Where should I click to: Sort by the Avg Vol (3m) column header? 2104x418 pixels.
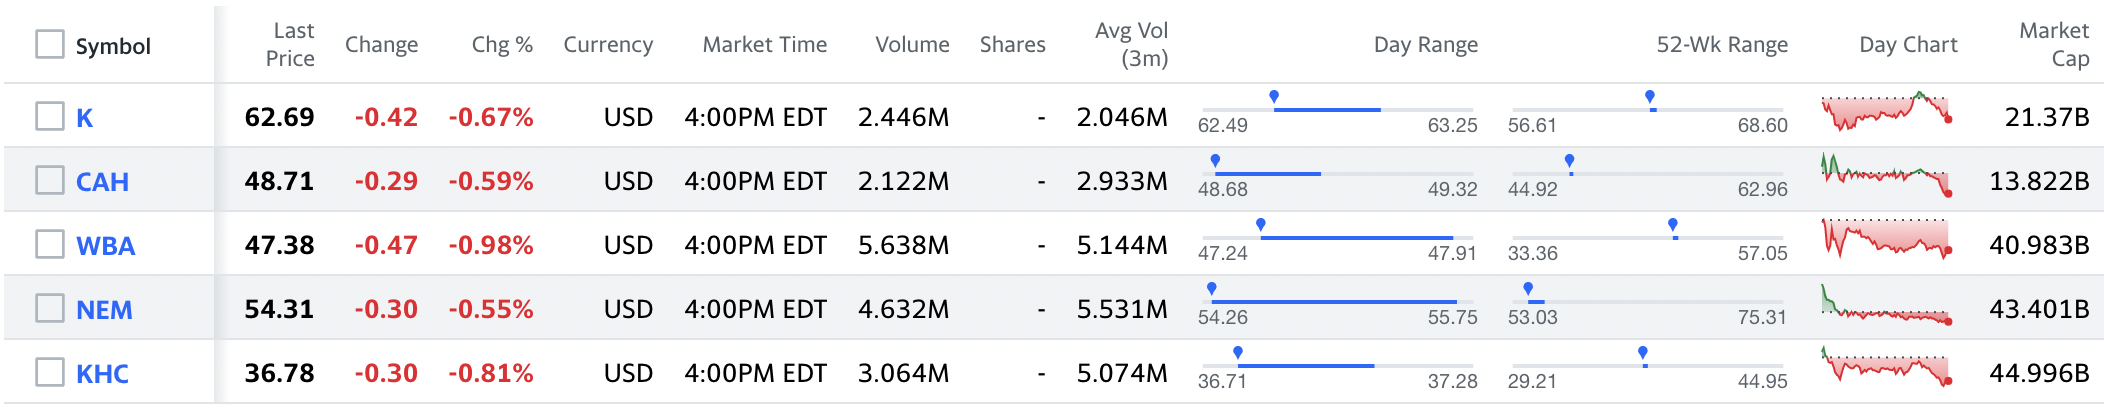point(1131,45)
